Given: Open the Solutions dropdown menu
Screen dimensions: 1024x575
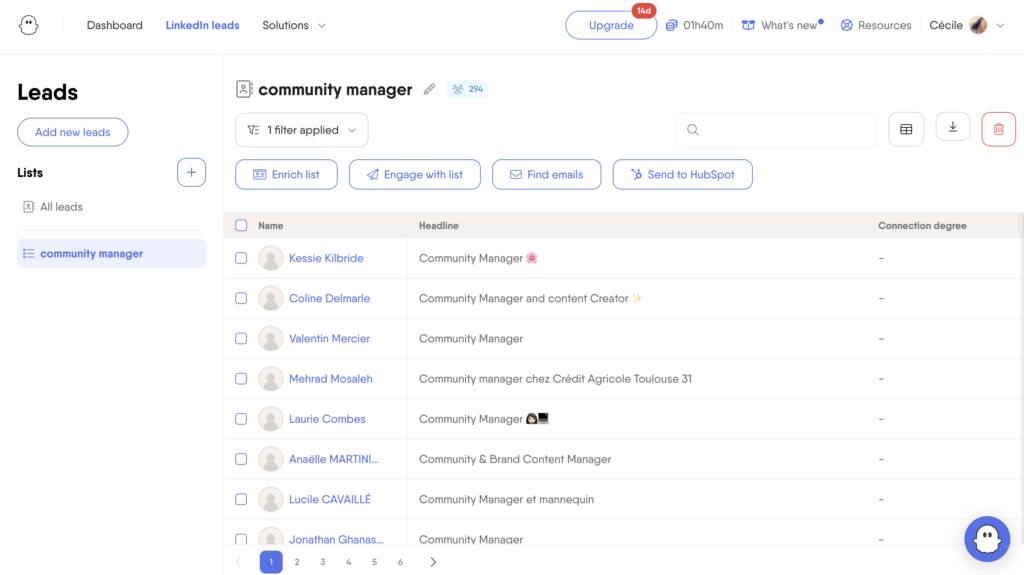Looking at the screenshot, I should pyautogui.click(x=294, y=25).
